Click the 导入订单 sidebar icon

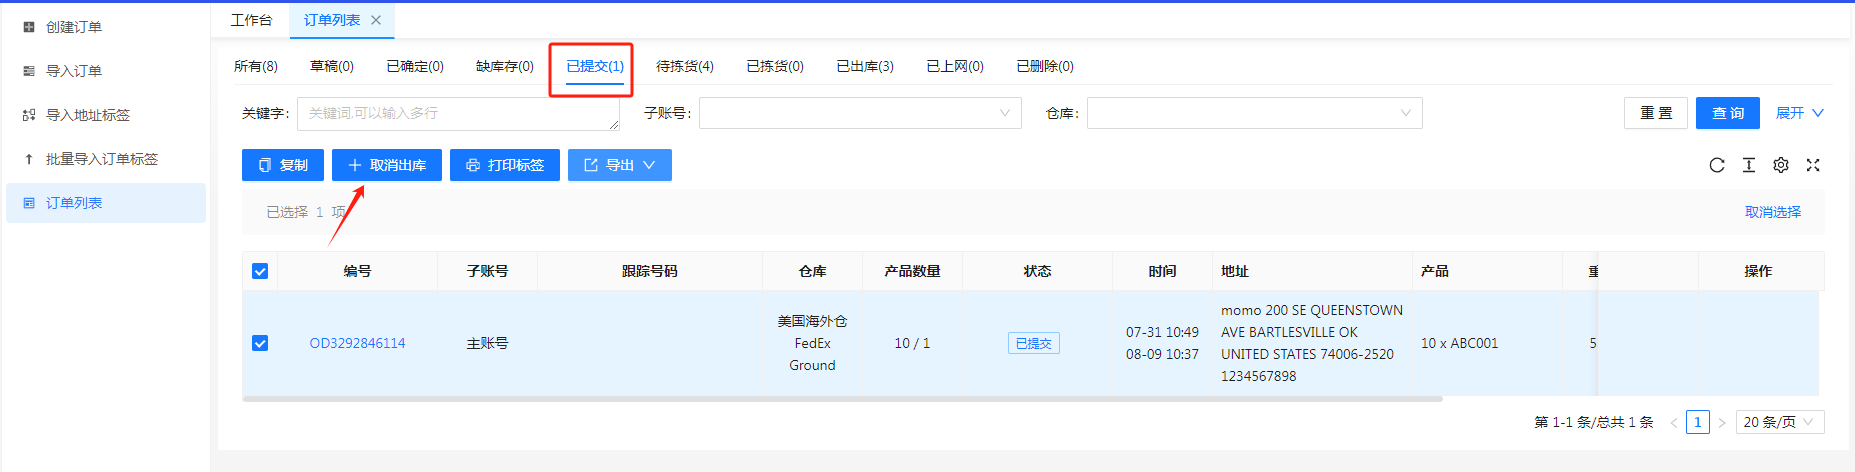point(29,71)
